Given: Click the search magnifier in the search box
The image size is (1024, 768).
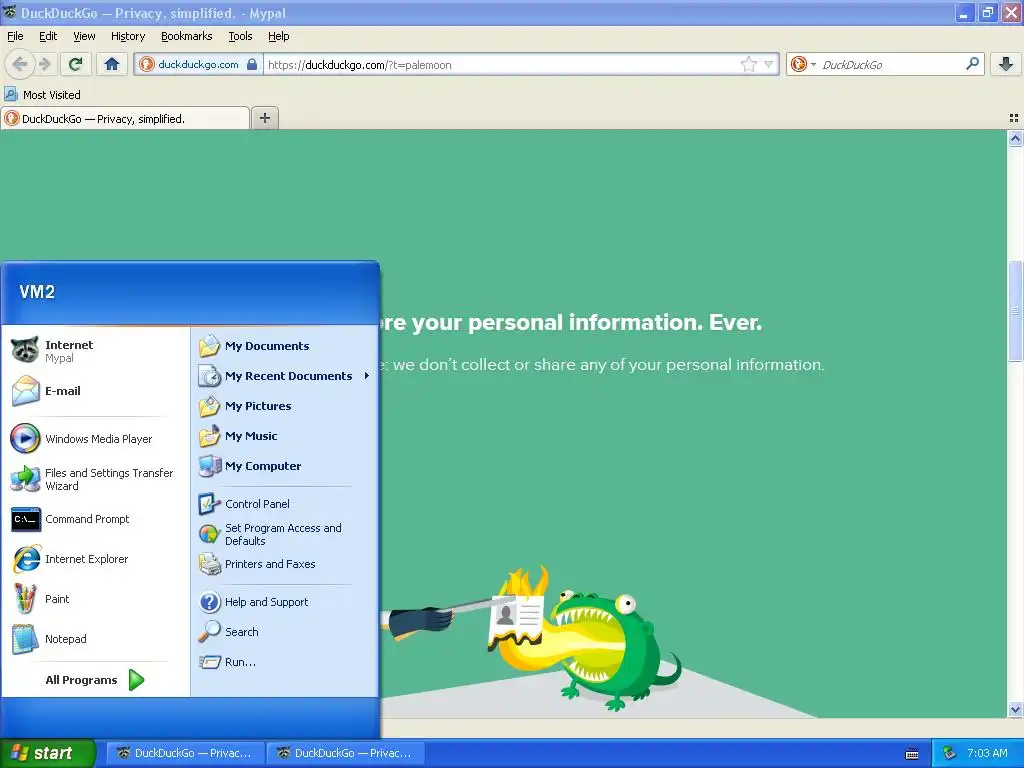Looking at the screenshot, I should click(x=972, y=64).
